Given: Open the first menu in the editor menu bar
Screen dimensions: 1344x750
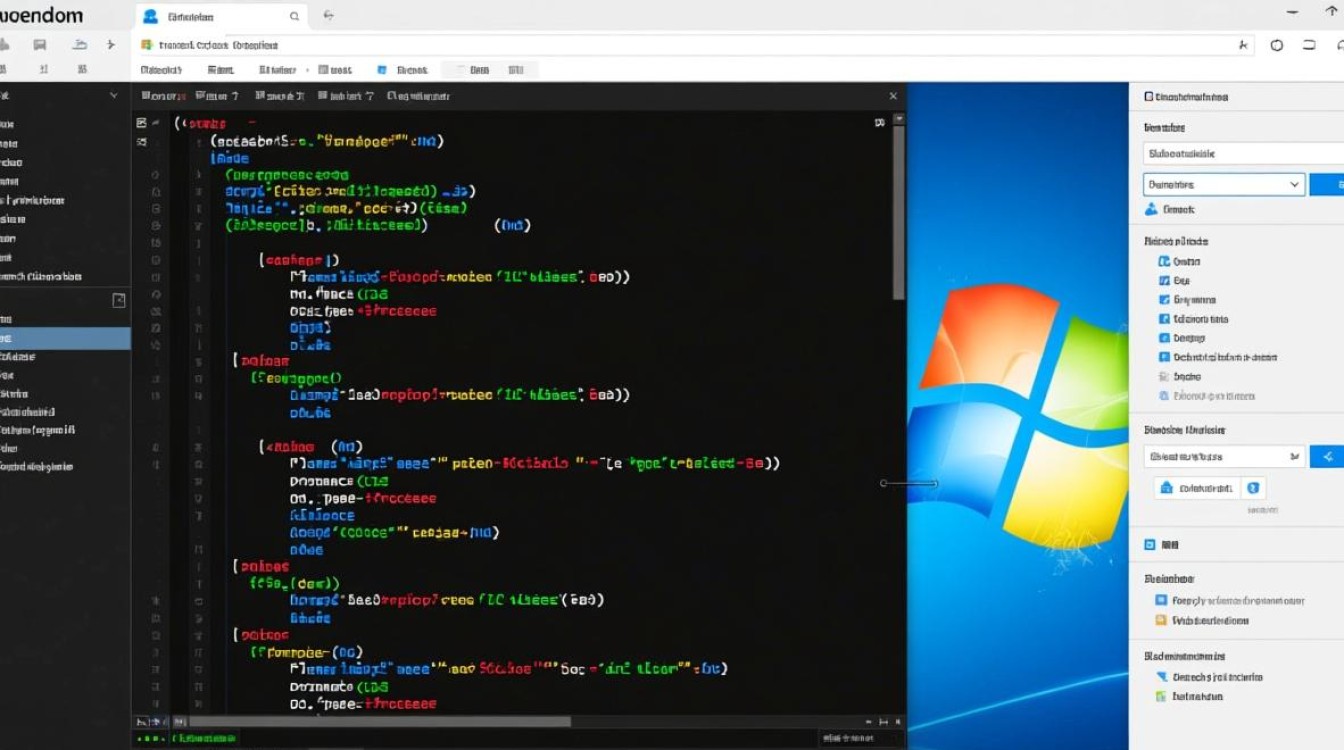Looking at the screenshot, I should (160, 95).
